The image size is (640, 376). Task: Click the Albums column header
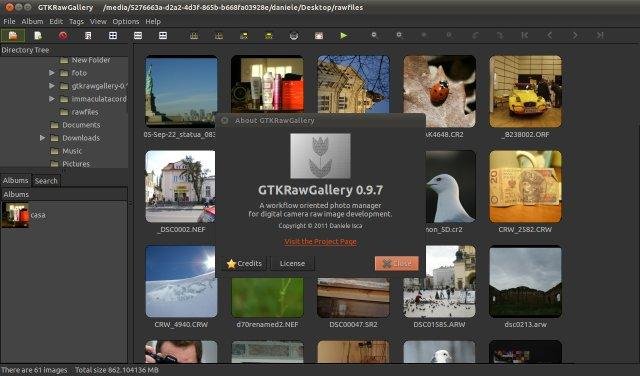(64, 194)
